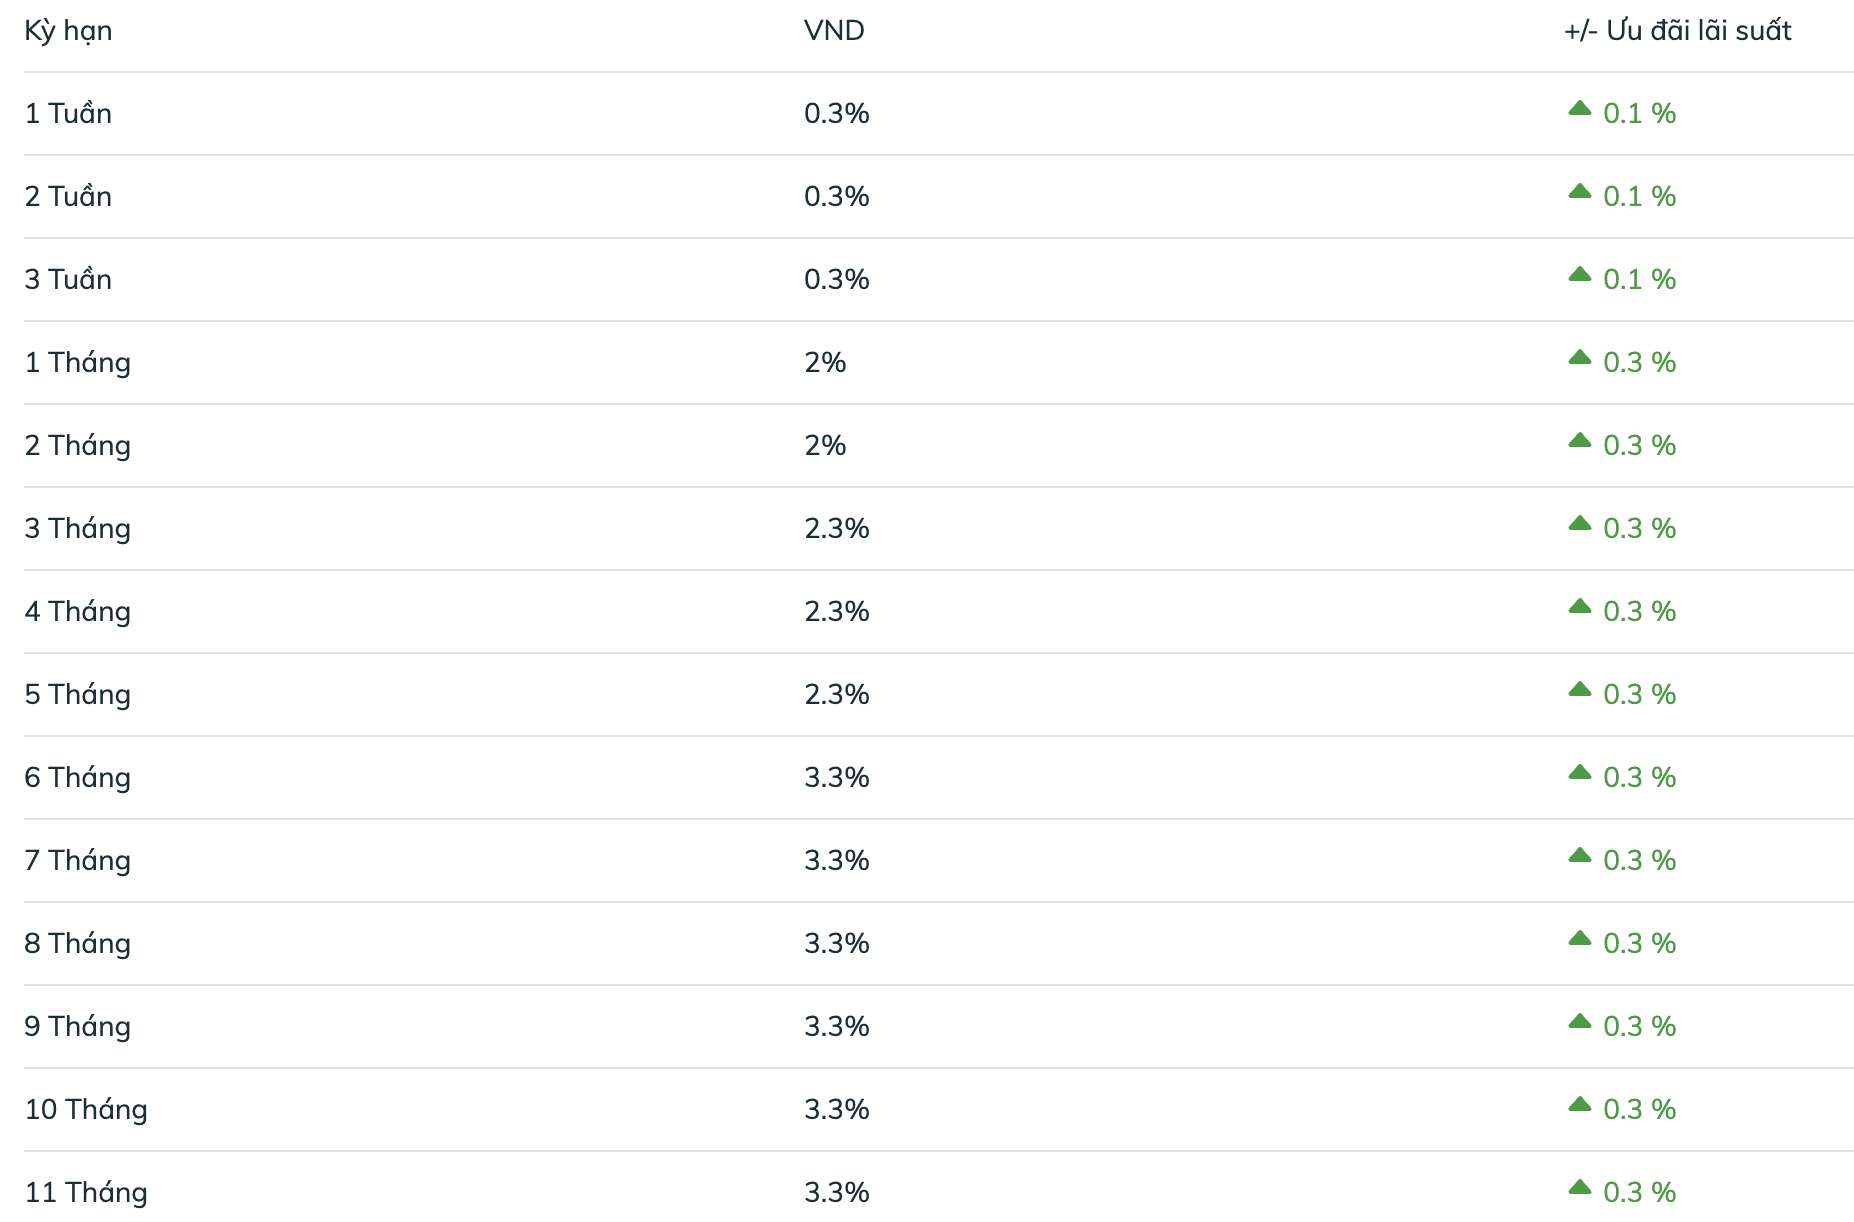
Task: Select the 10 Tháng term label
Action: click(86, 1110)
